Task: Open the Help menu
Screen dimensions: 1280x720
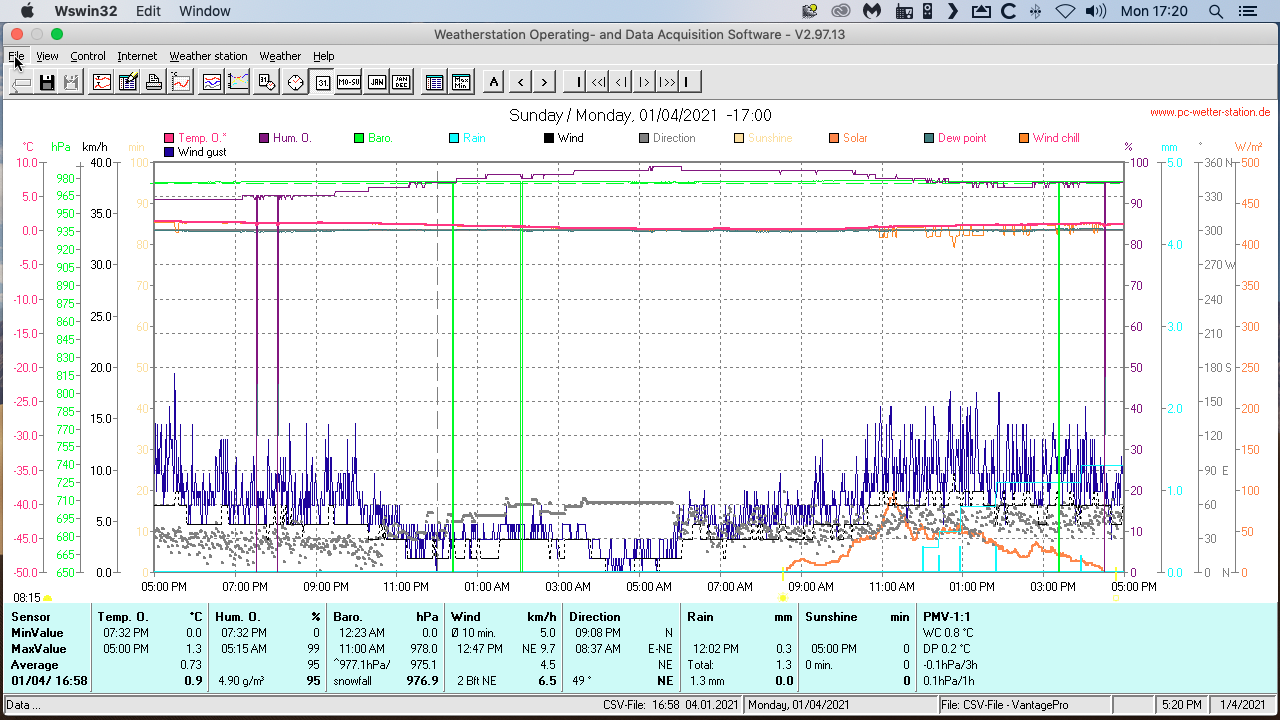Action: click(x=323, y=56)
